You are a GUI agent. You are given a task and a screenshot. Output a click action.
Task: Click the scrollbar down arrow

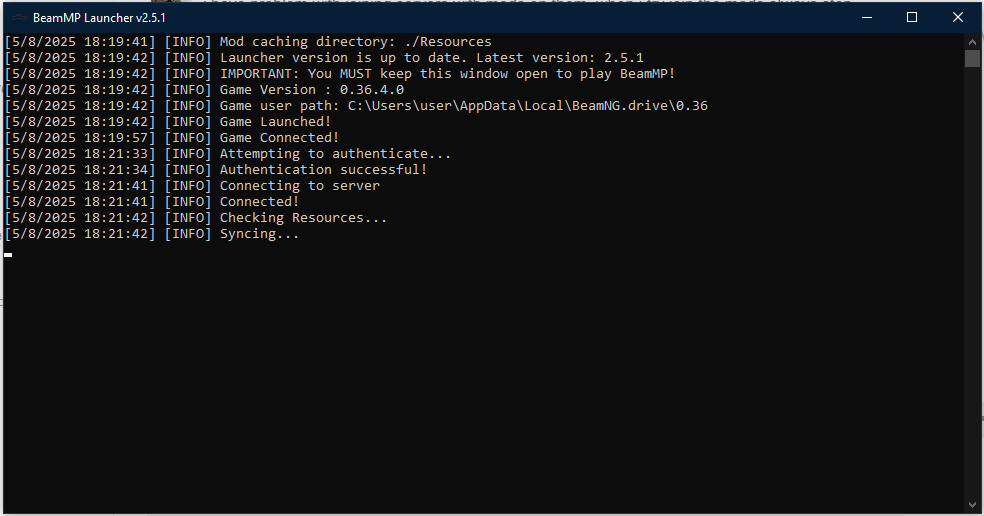tap(972, 505)
